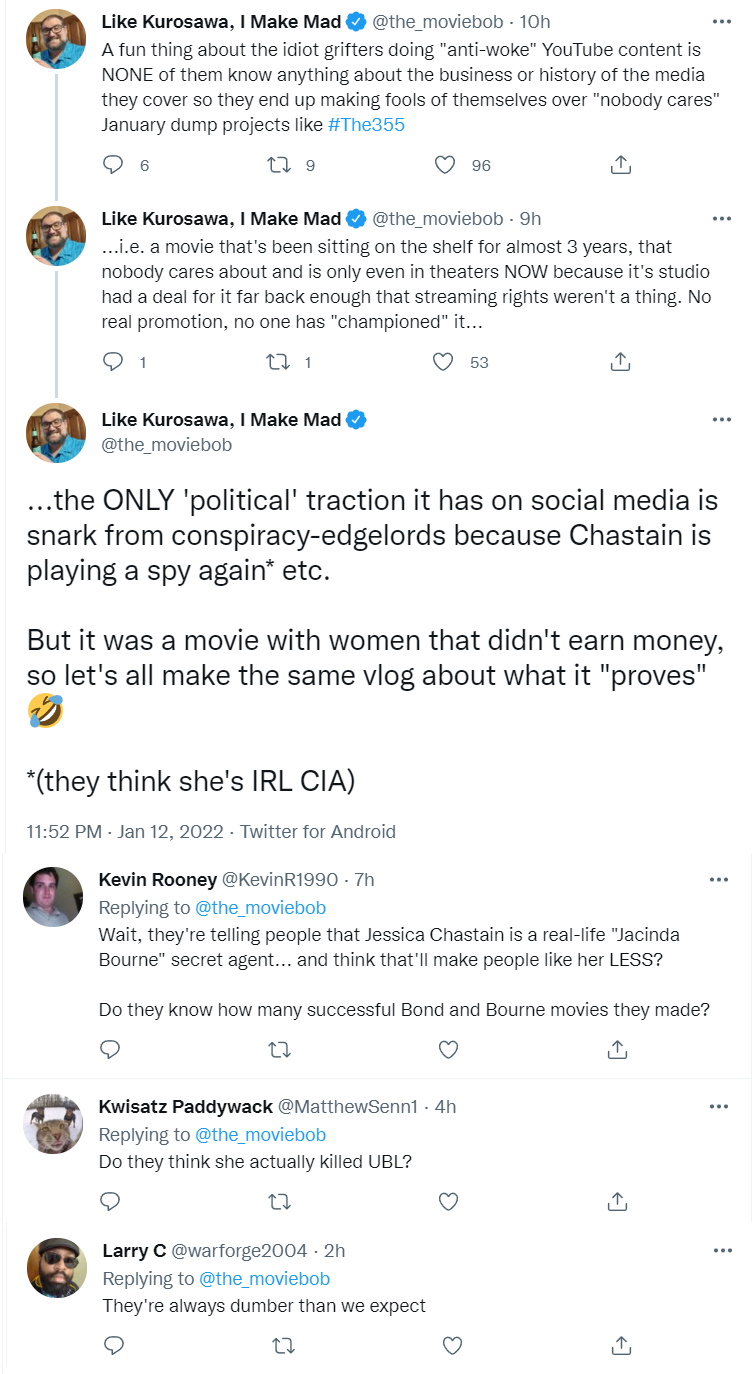Screen dimensions: 752x1374
Task: Like the tweet with 96 likes
Action: click(x=445, y=165)
